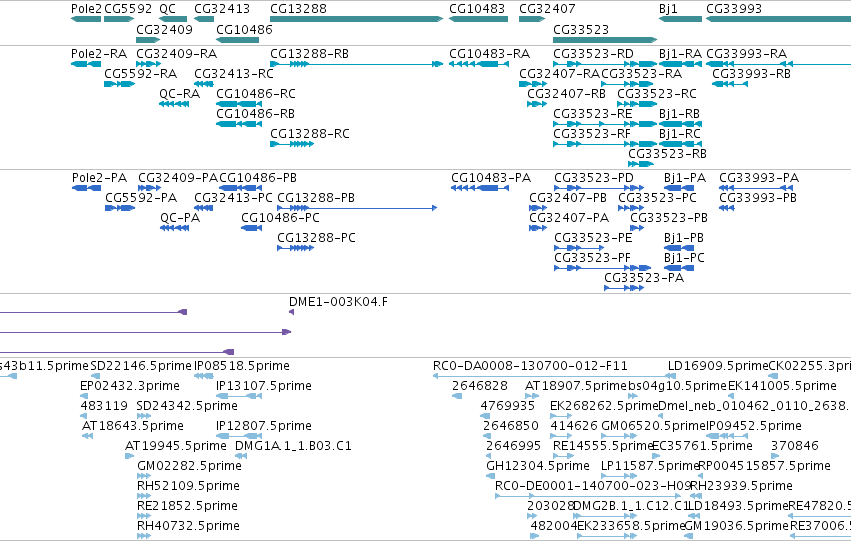851x541 pixels.
Task: Select EST AT18907.5prime
Action: [x=532, y=396]
